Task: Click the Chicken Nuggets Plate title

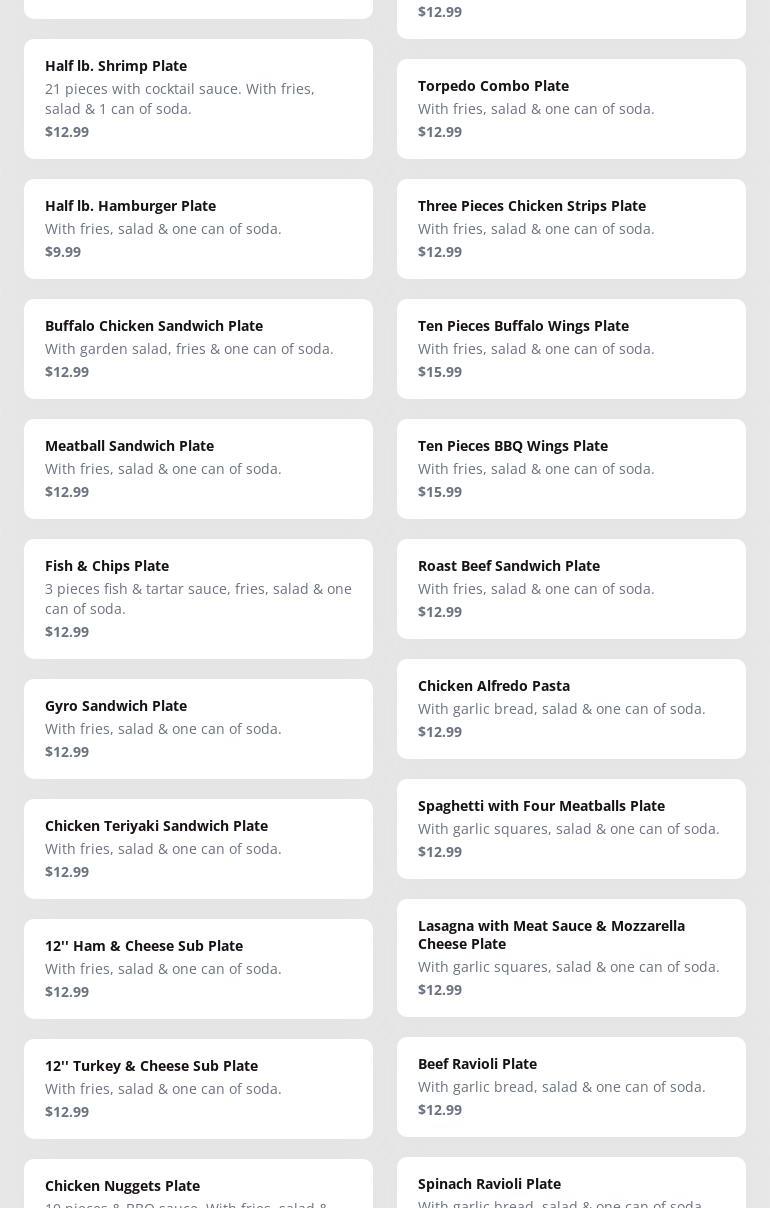Action: click(x=122, y=1186)
